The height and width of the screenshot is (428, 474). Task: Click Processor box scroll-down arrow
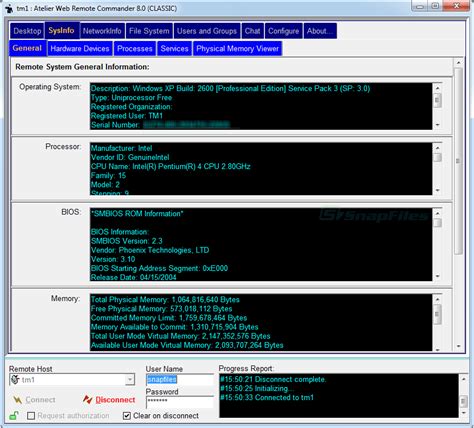point(438,190)
